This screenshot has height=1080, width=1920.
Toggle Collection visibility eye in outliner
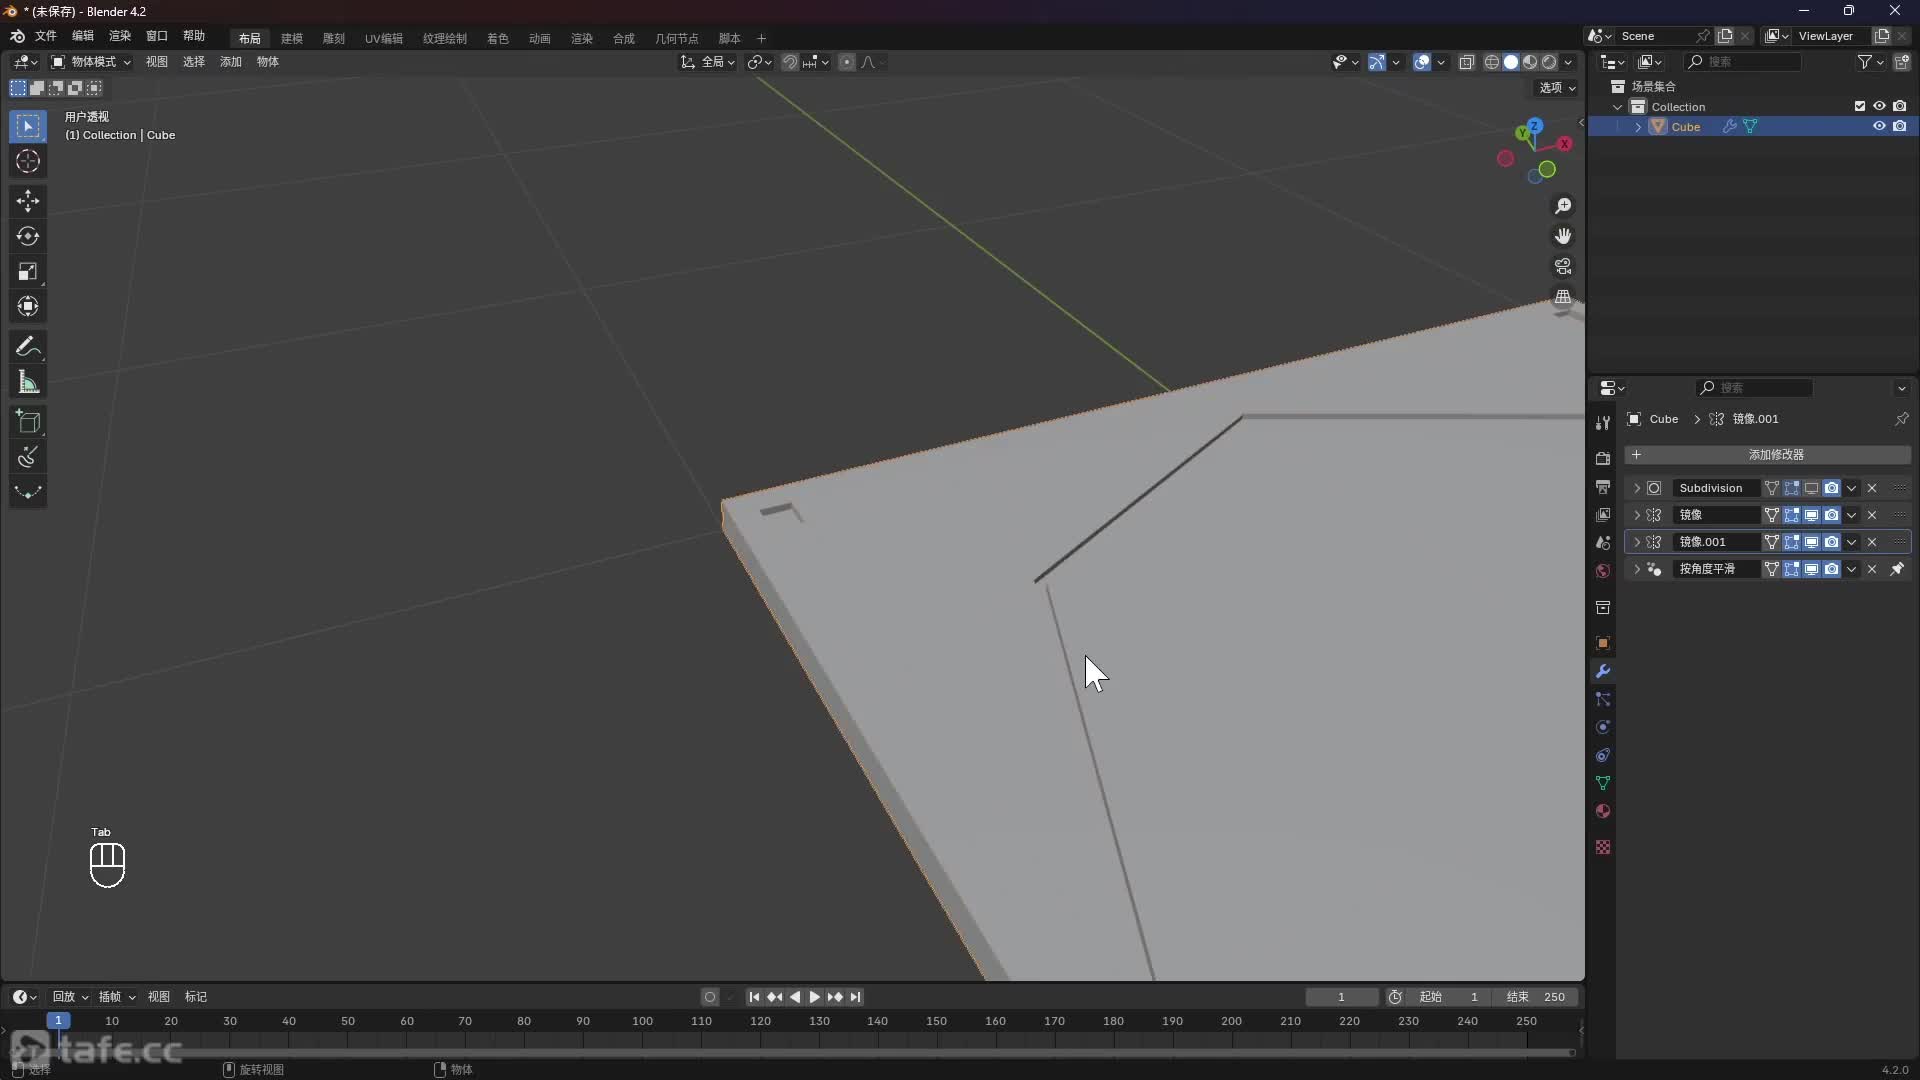click(1879, 106)
